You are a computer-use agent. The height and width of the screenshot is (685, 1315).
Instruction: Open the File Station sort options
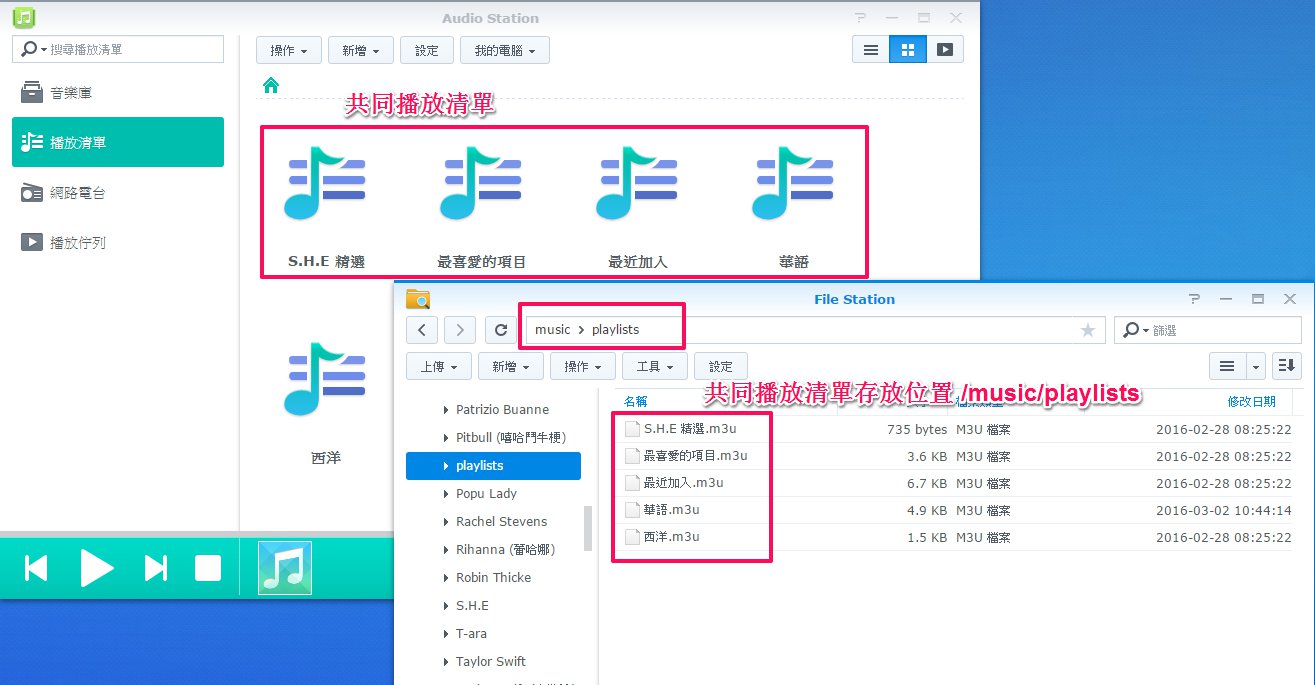click(x=1288, y=367)
